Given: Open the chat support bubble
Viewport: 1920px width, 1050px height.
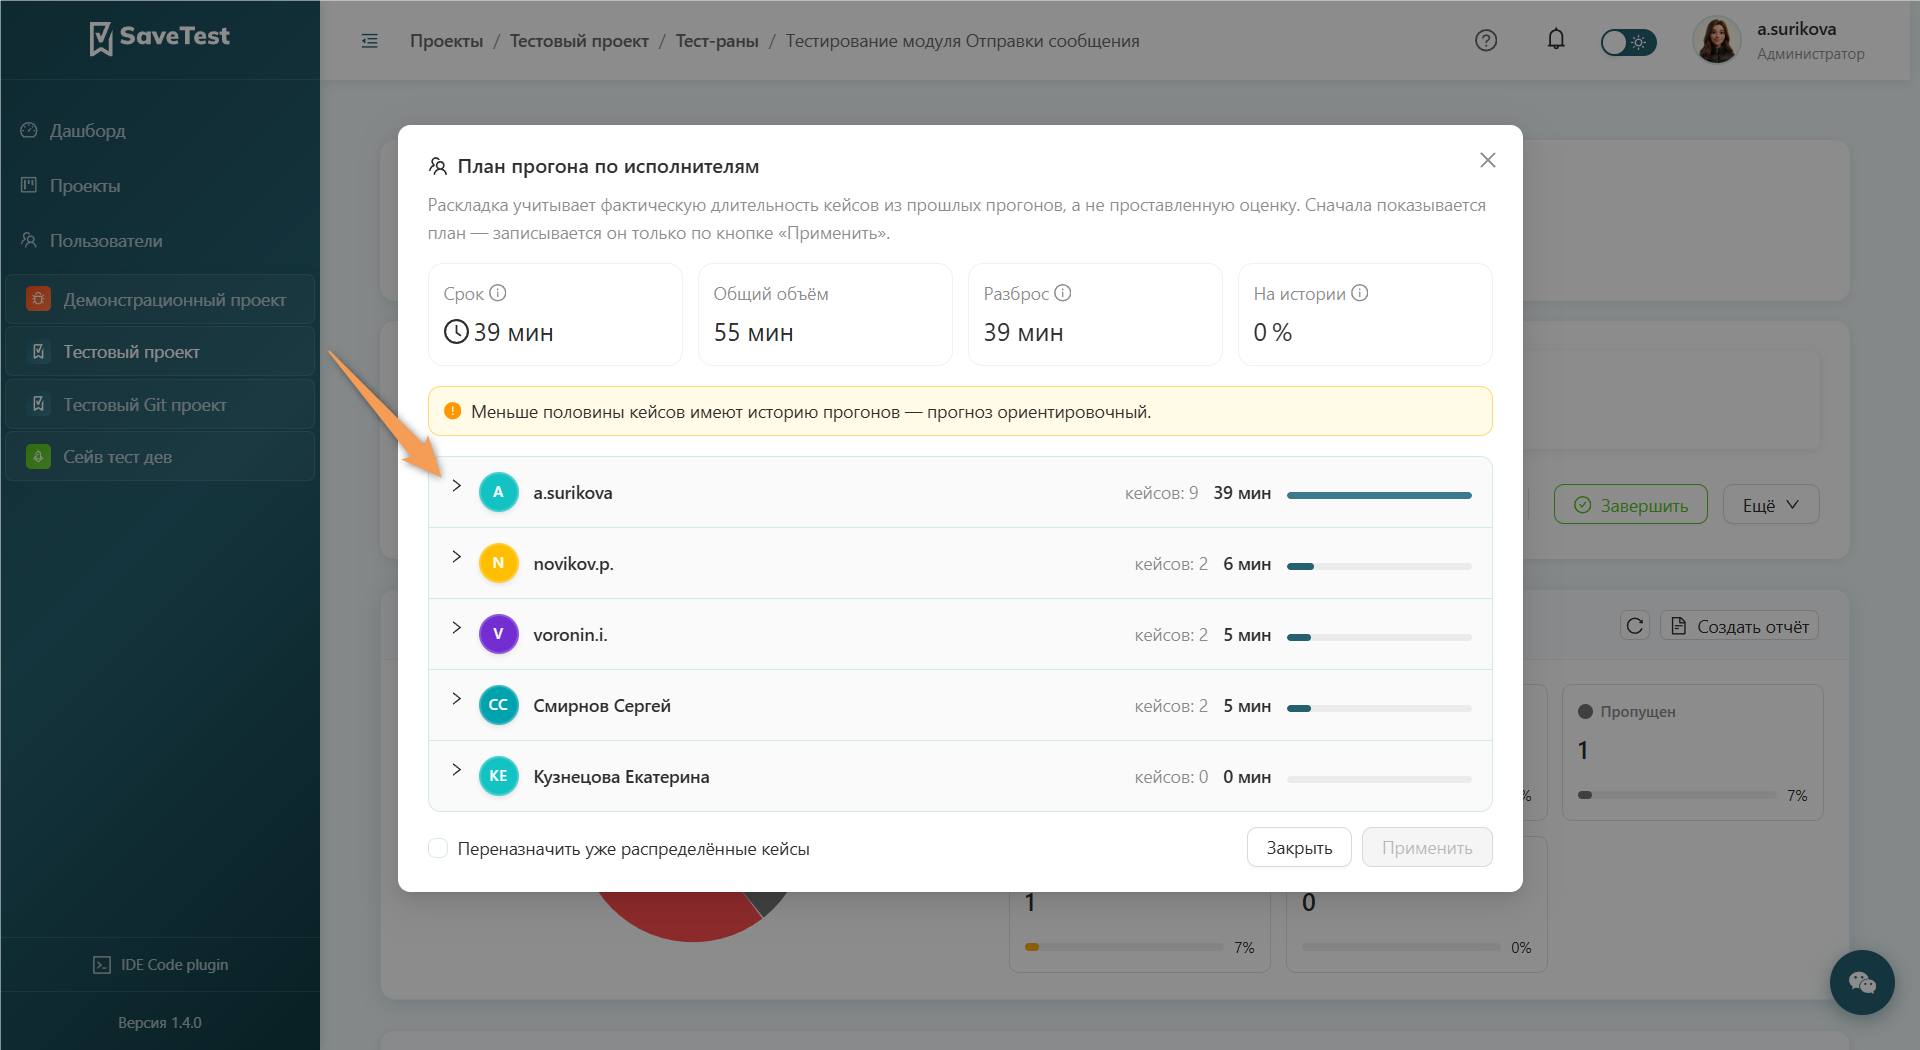Looking at the screenshot, I should point(1861,982).
